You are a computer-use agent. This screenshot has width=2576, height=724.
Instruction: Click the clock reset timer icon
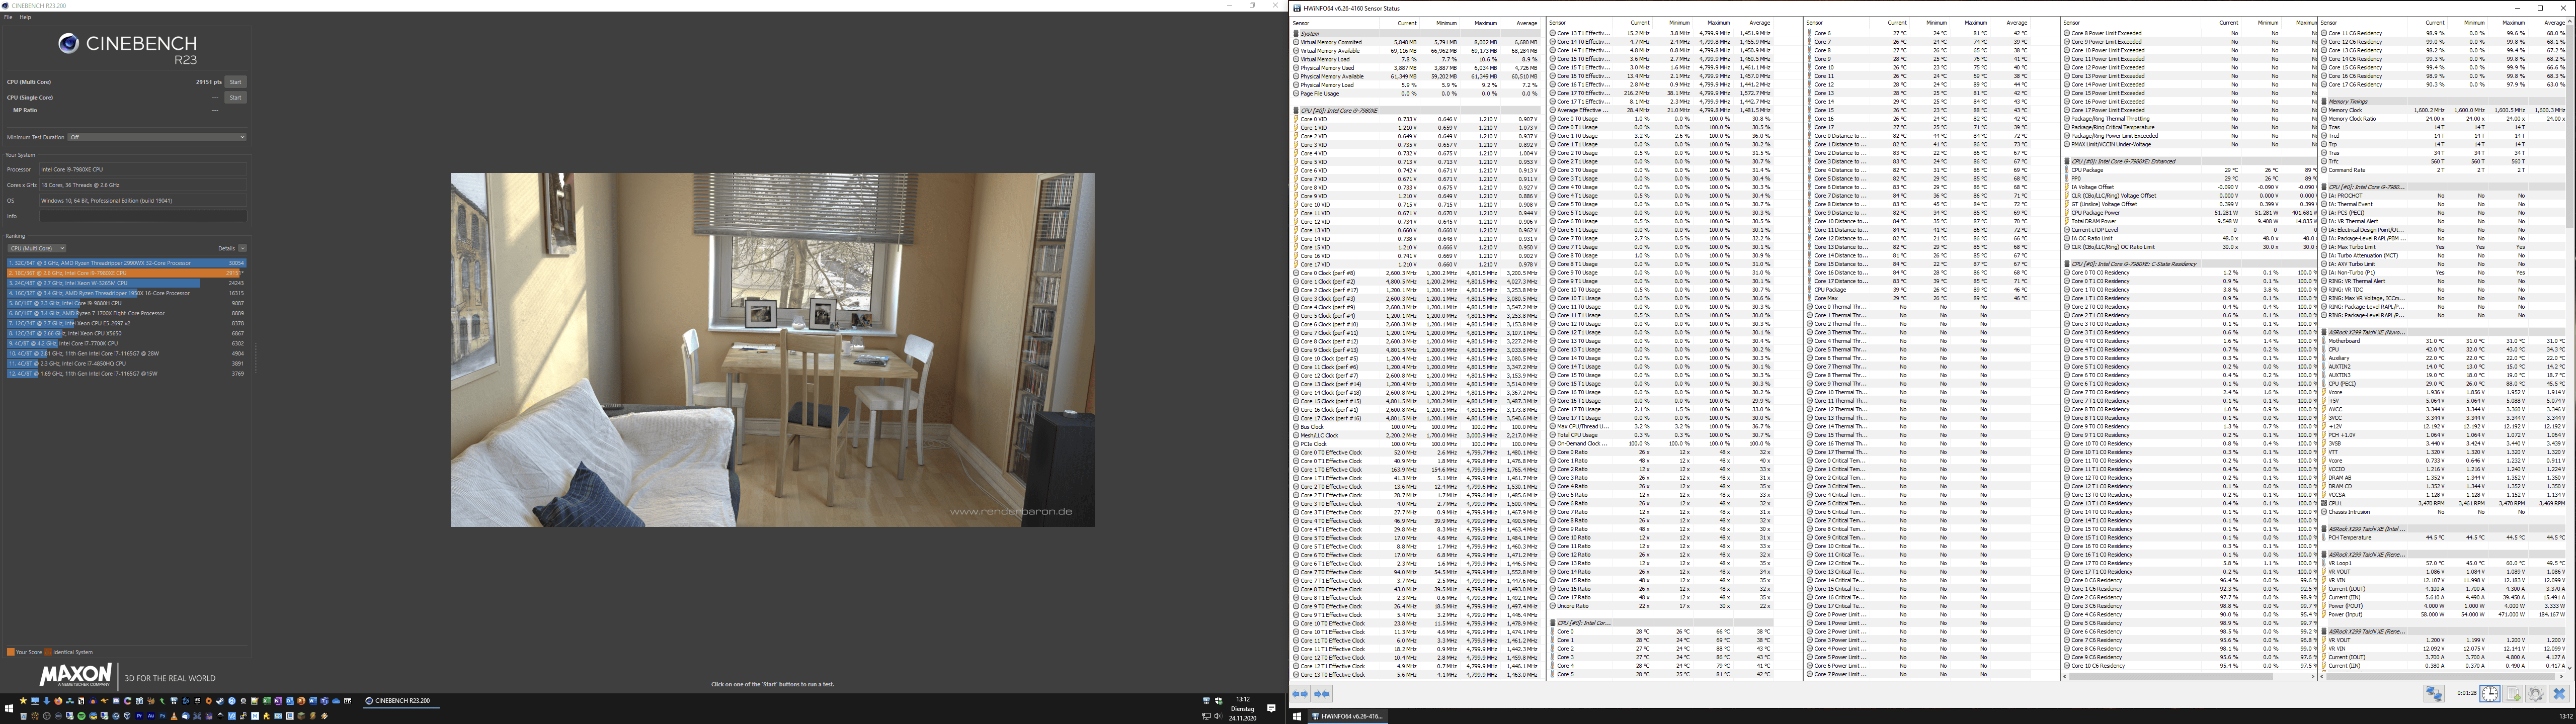coord(2490,694)
